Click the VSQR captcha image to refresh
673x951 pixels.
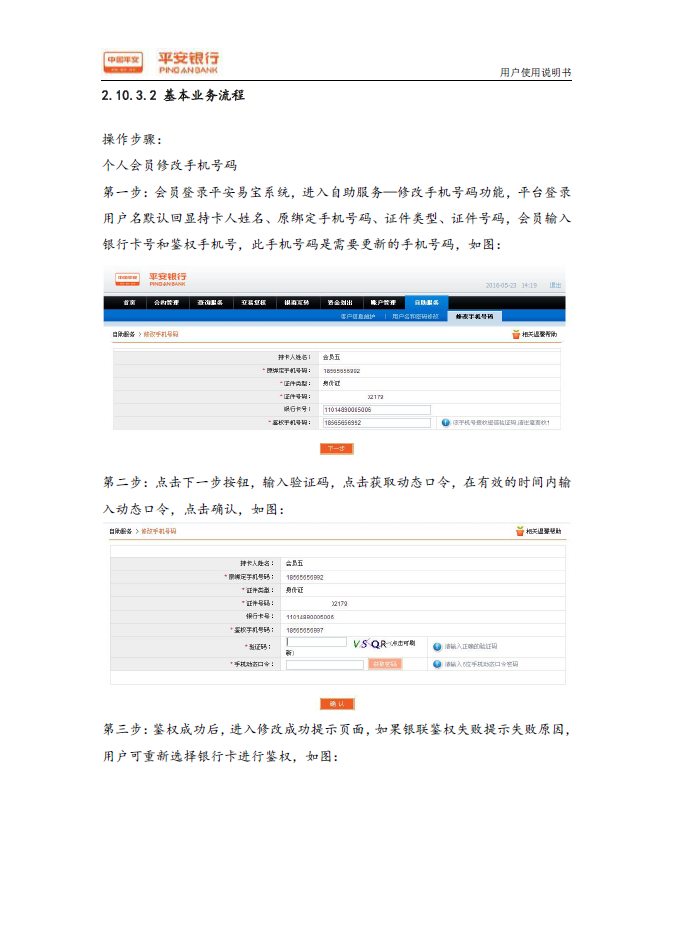click(369, 644)
